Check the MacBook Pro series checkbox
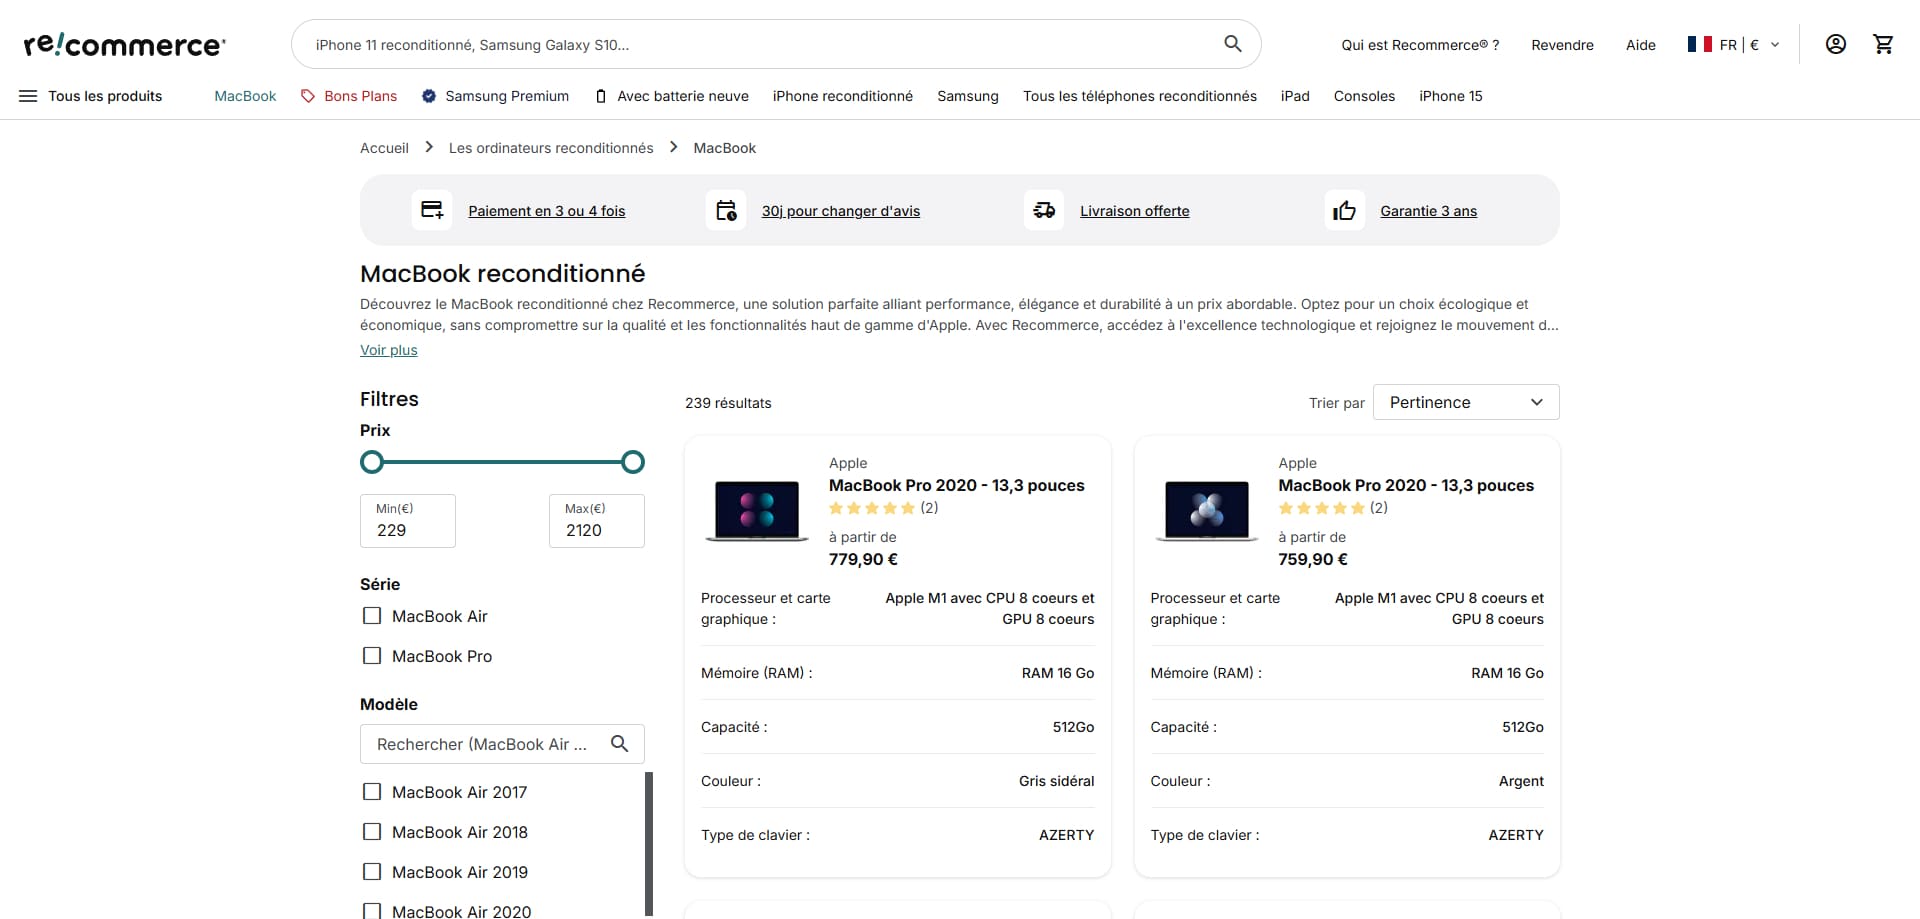This screenshot has width=1920, height=919. coord(372,656)
